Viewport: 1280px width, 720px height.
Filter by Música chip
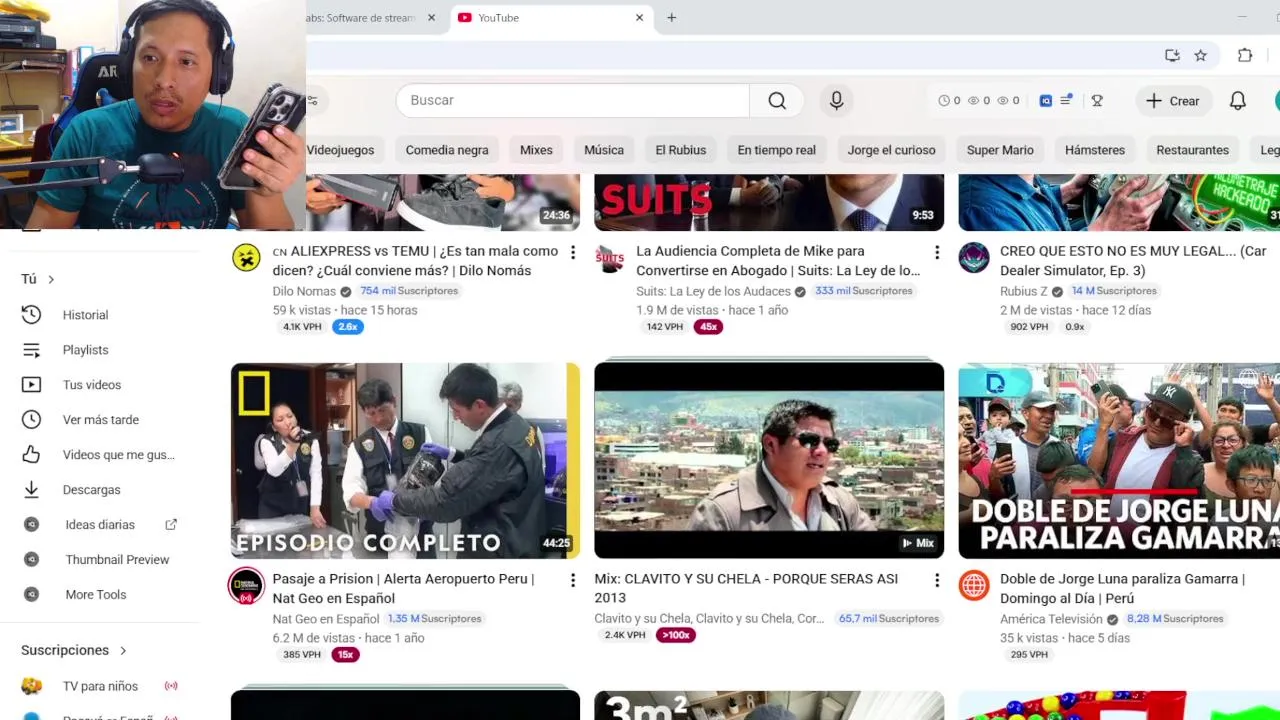click(604, 150)
